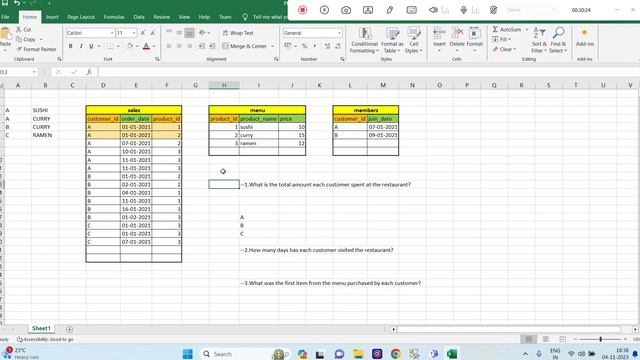Increase font size with larger A icon
640x360 pixels.
click(143, 33)
